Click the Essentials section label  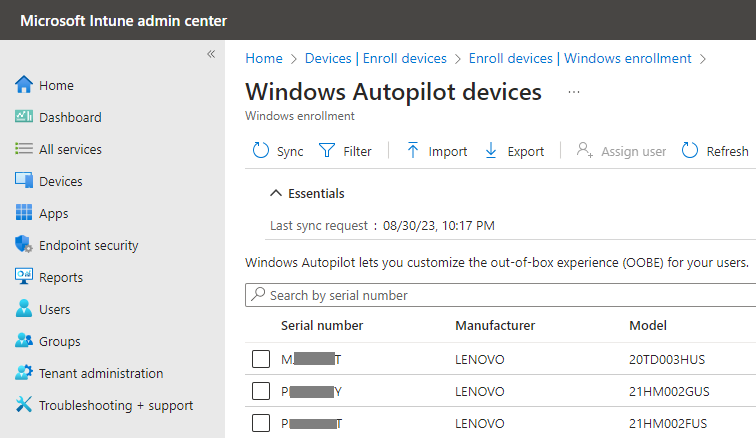point(316,193)
